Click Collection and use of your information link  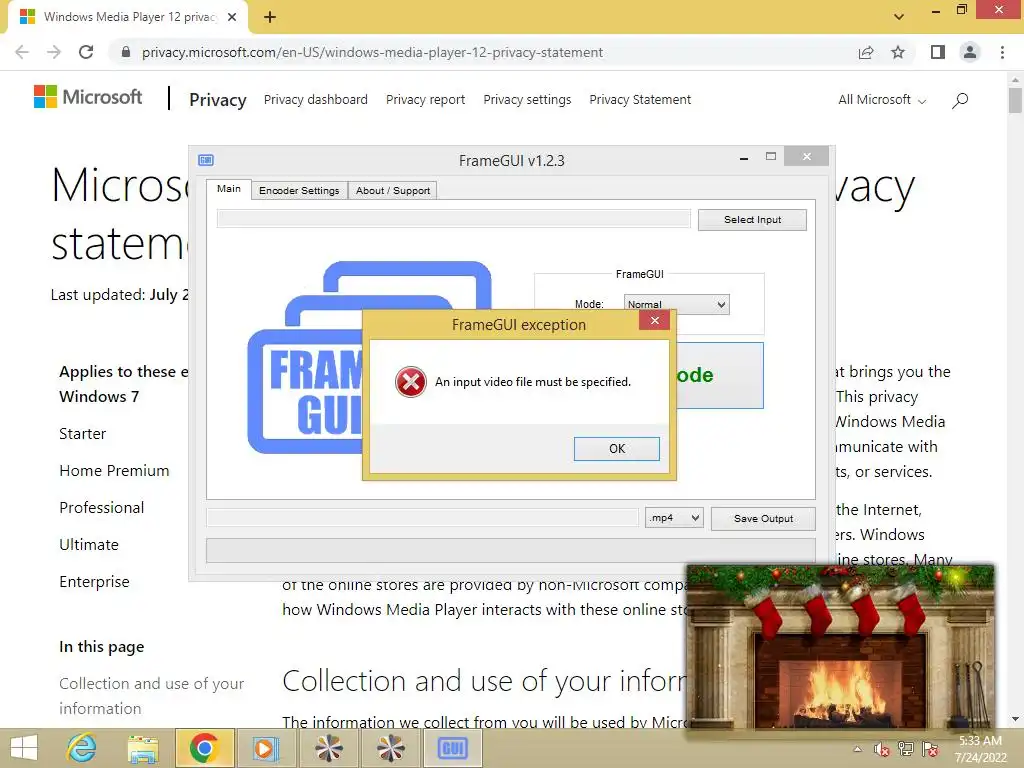152,696
